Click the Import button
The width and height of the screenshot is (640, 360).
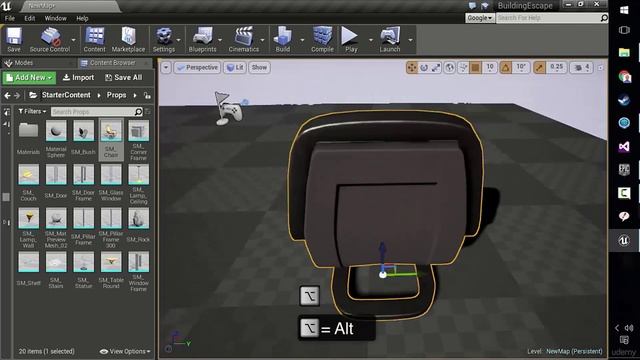coord(78,78)
